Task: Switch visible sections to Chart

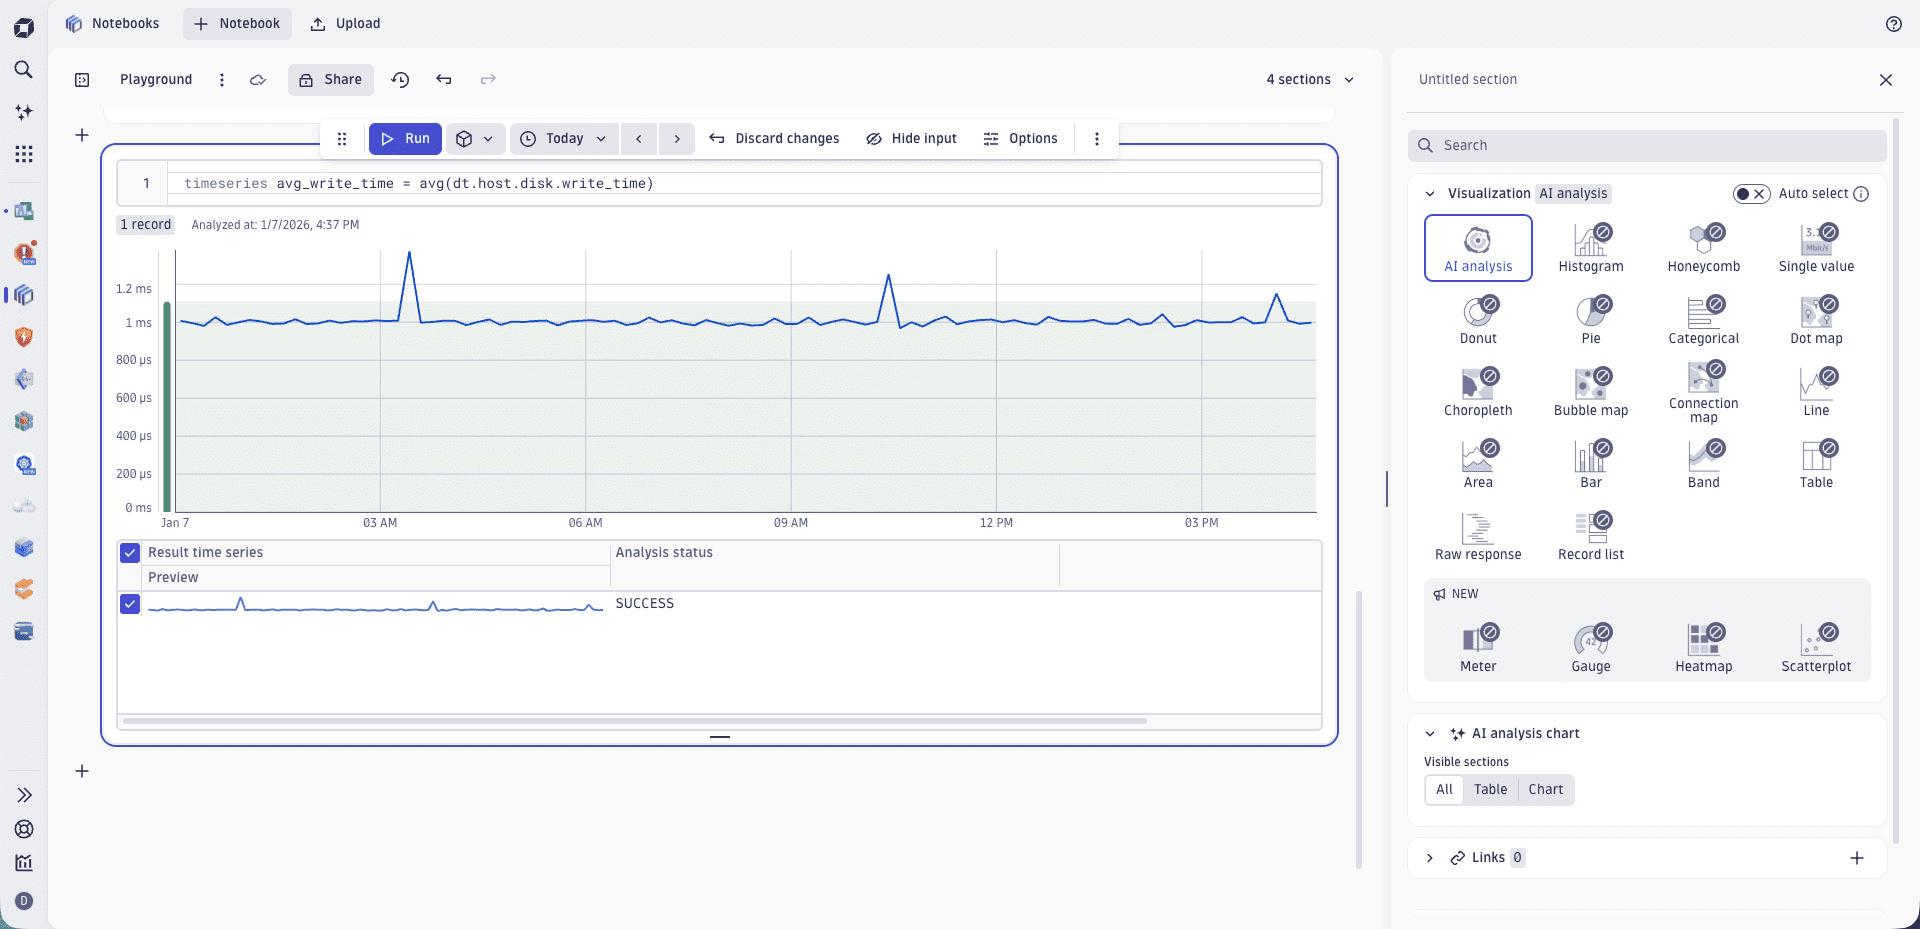Action: (1545, 790)
